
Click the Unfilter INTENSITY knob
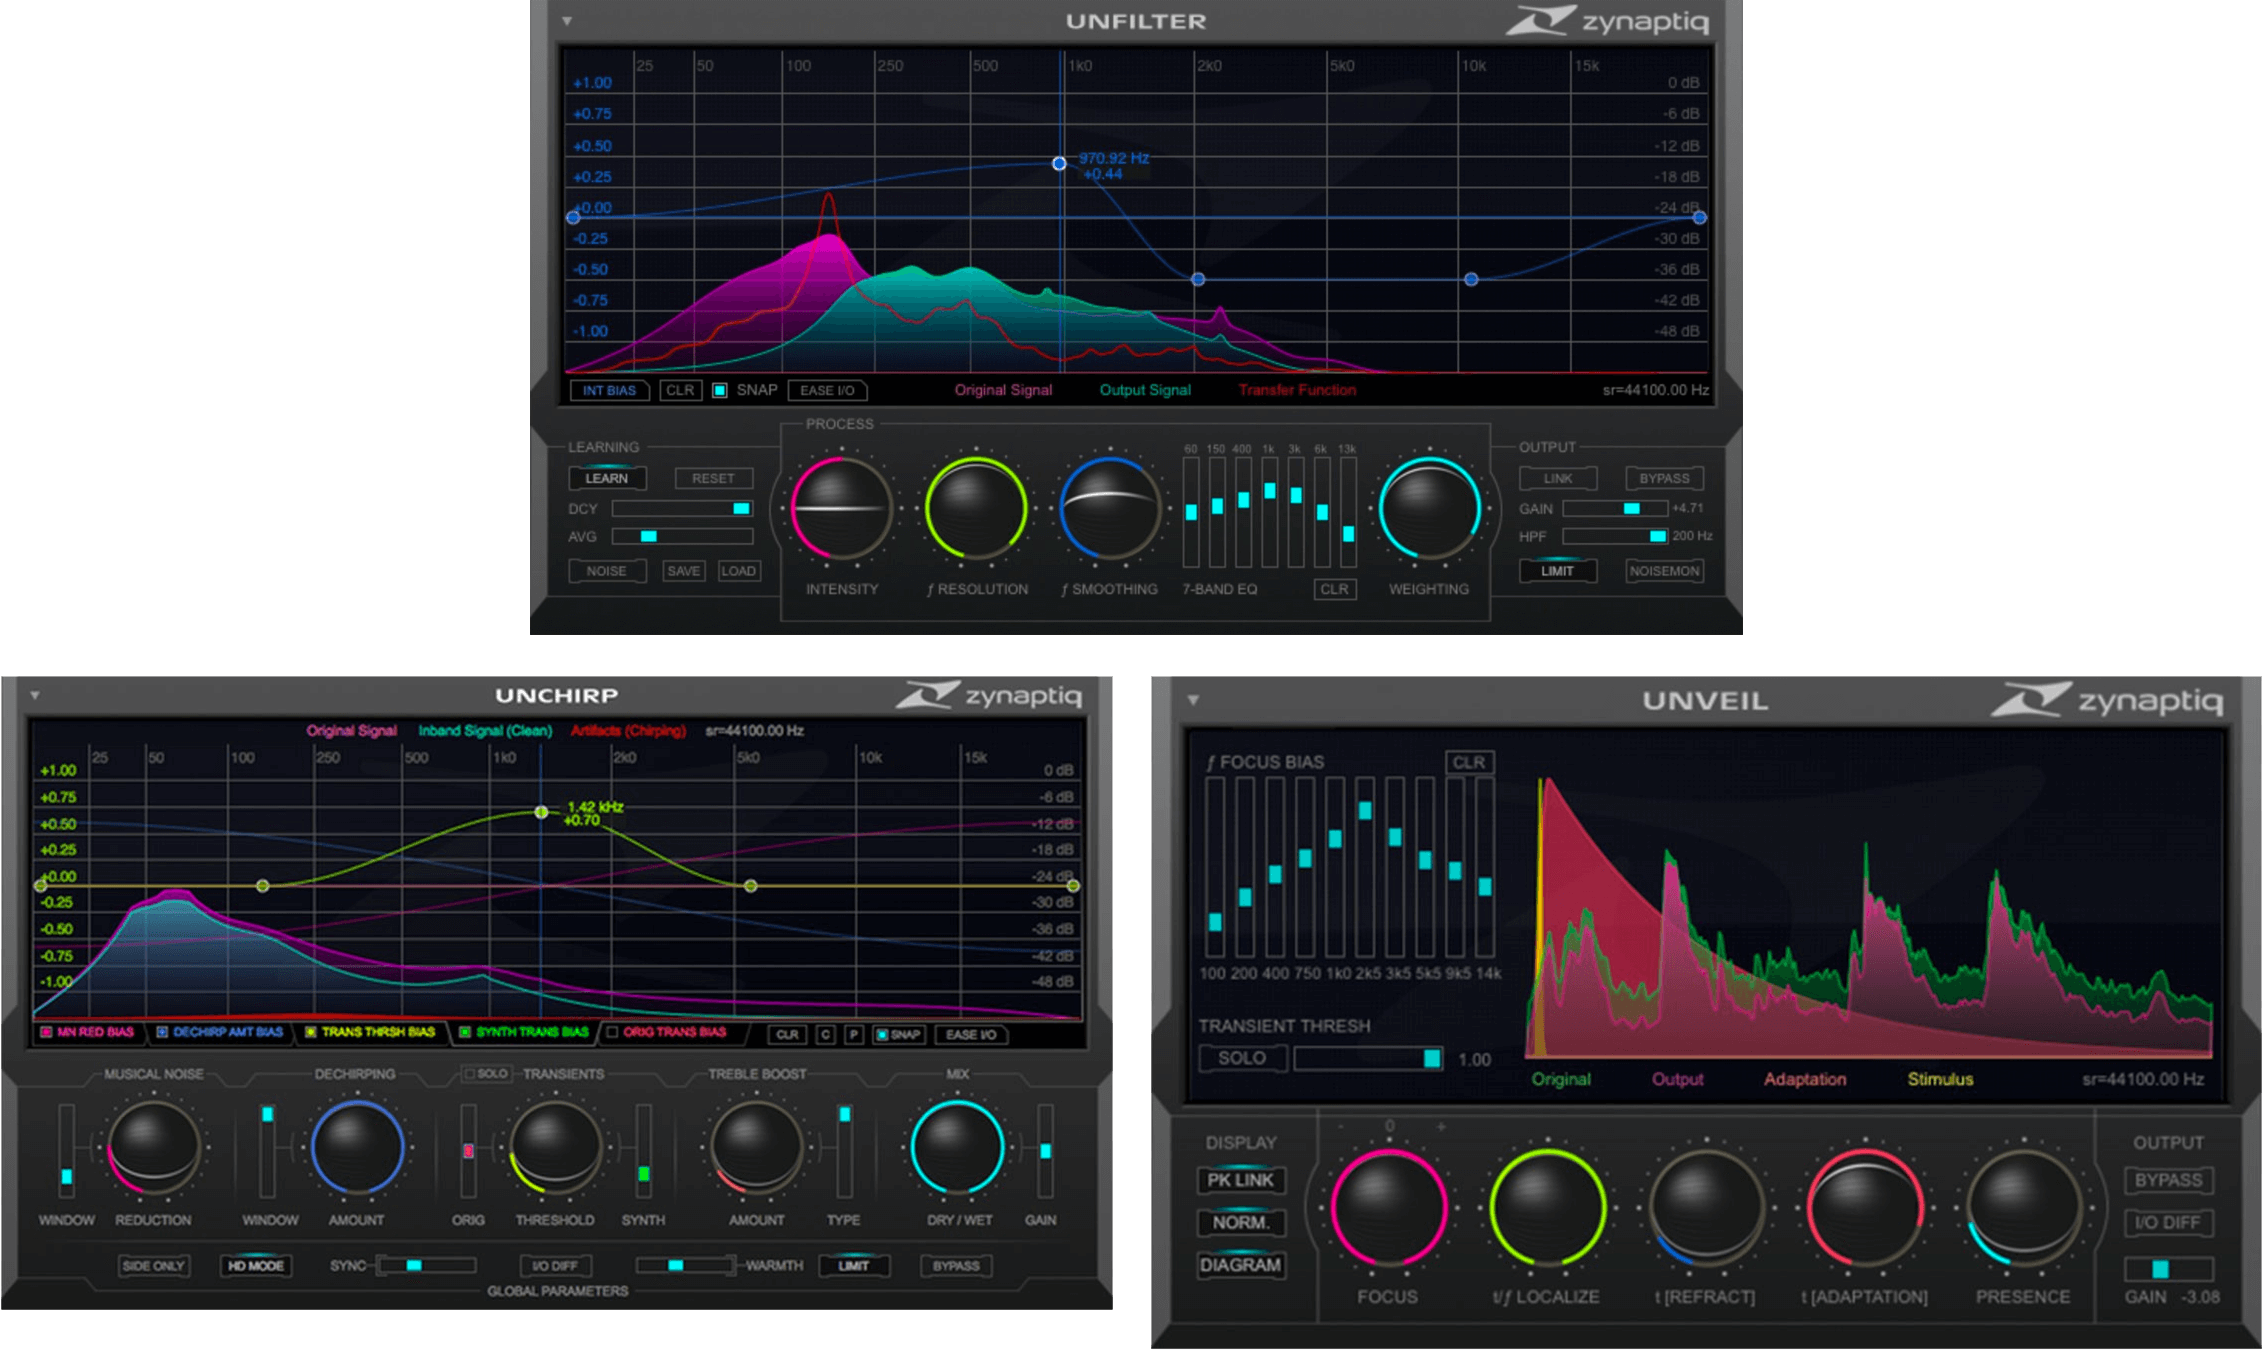pos(841,508)
